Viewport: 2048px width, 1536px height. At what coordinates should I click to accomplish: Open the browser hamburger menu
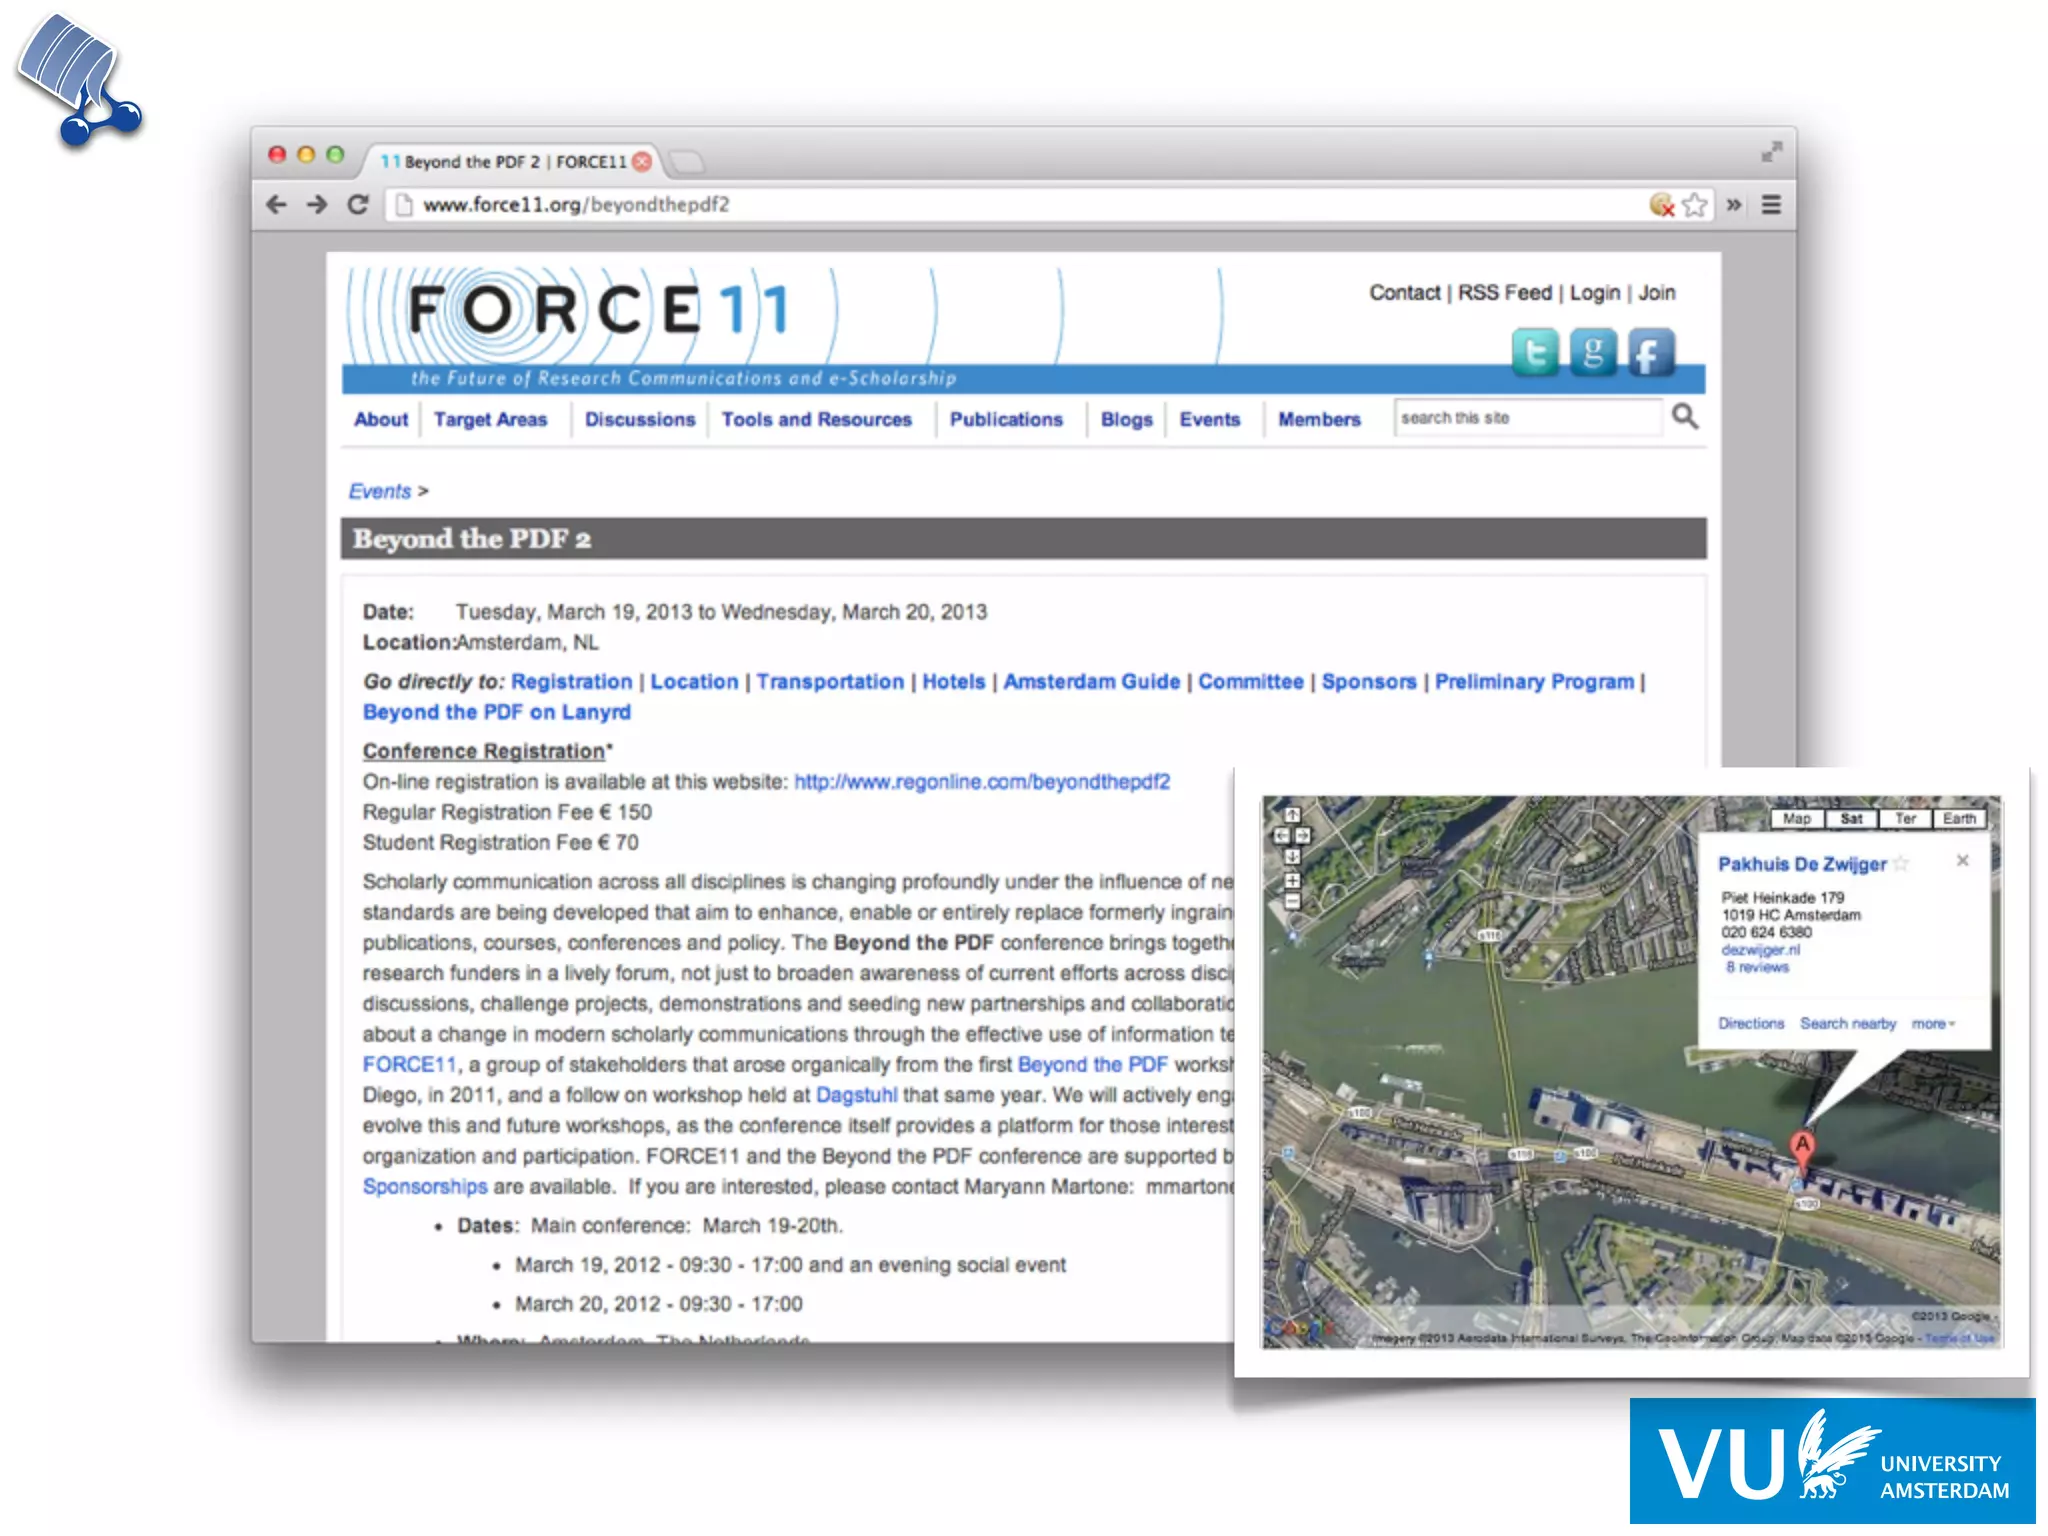coord(1771,205)
